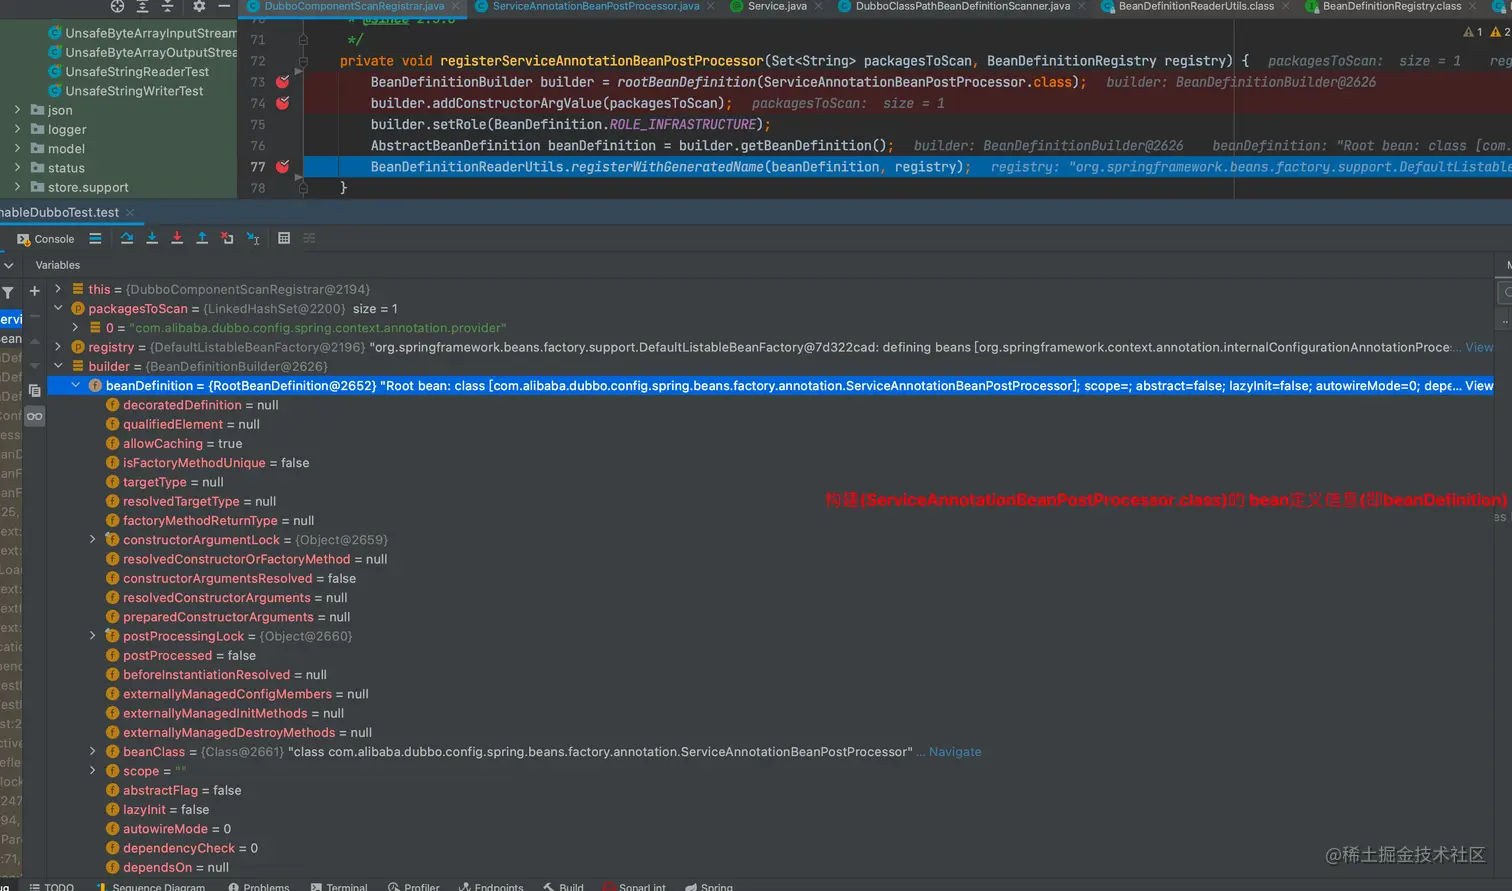Click Trace Current Stream Chain icon
Image resolution: width=1512 pixels, height=891 pixels.
[x=309, y=238]
